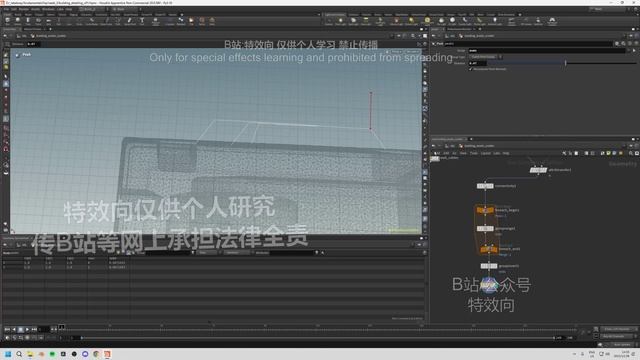Select the Tube shelf tool

(x=28, y=21)
